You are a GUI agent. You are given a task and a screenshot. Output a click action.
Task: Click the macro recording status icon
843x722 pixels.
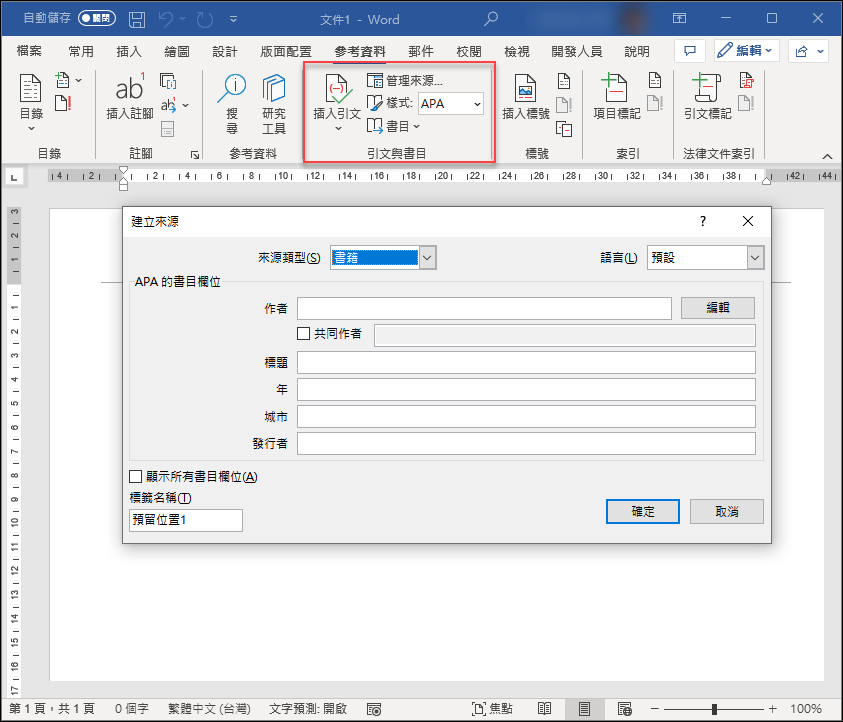[374, 709]
